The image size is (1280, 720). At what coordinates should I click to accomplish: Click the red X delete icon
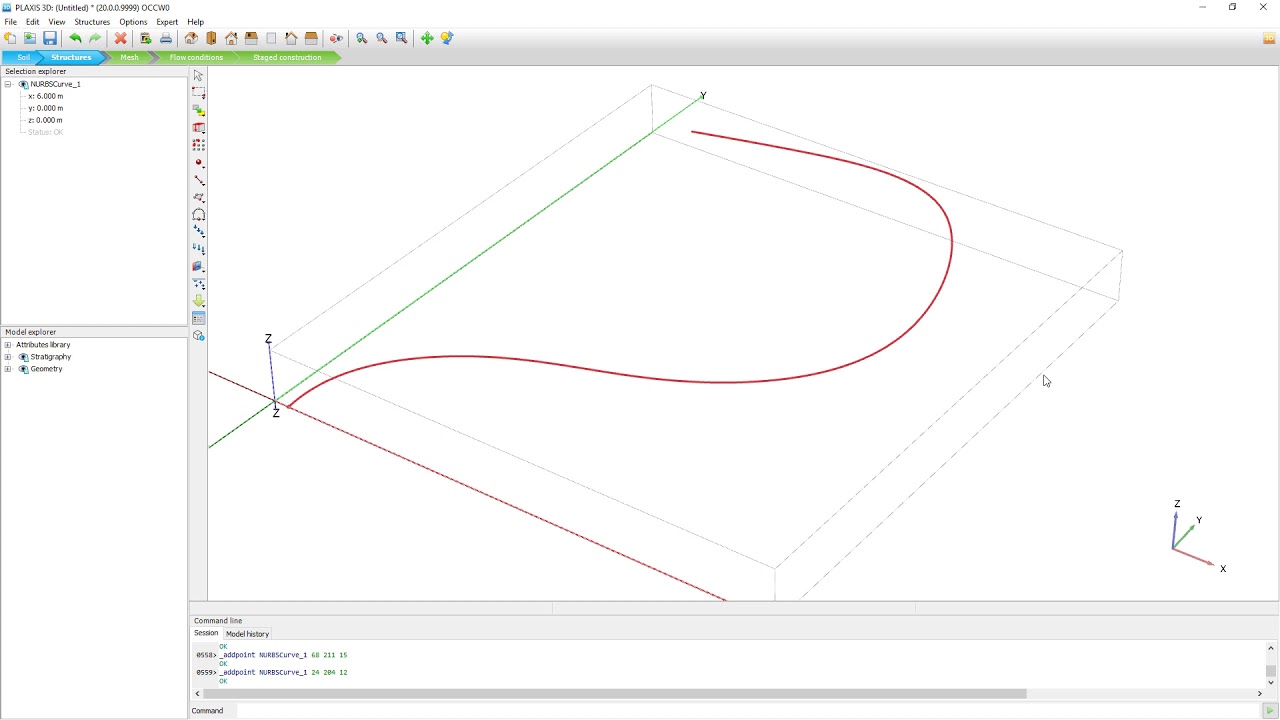[x=121, y=38]
